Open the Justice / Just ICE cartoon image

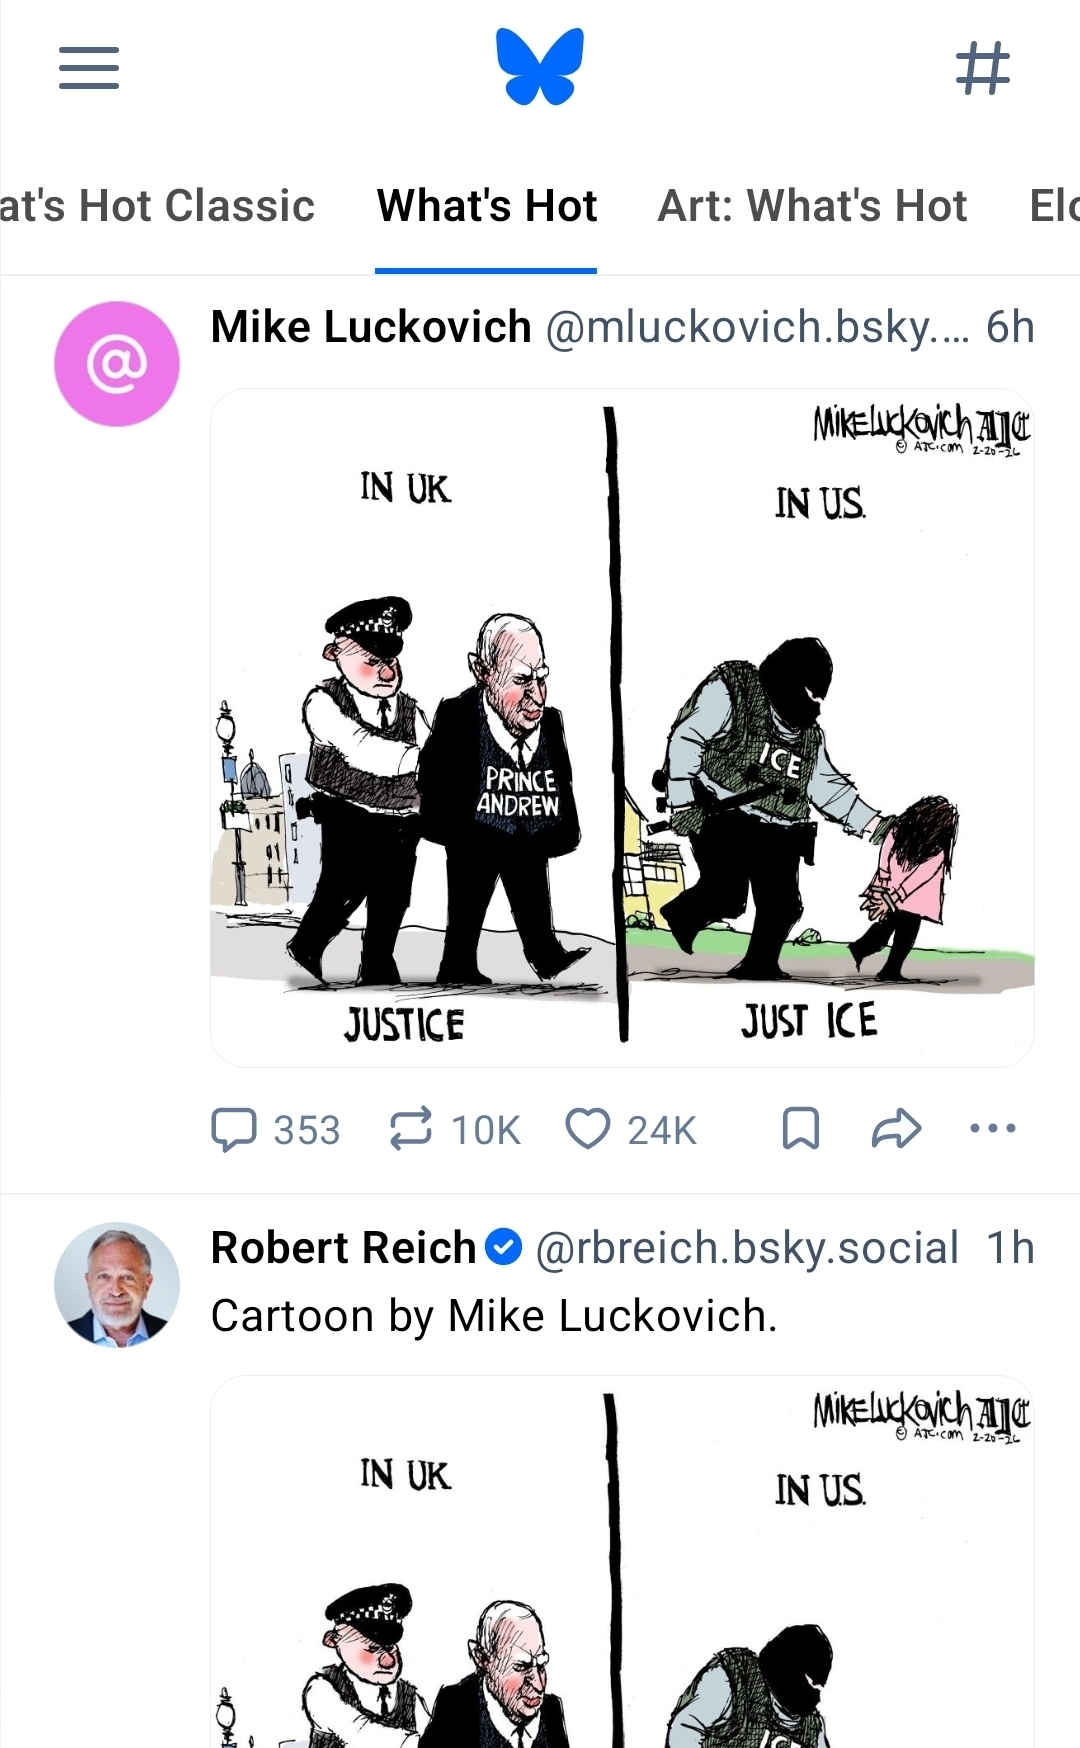[622, 728]
